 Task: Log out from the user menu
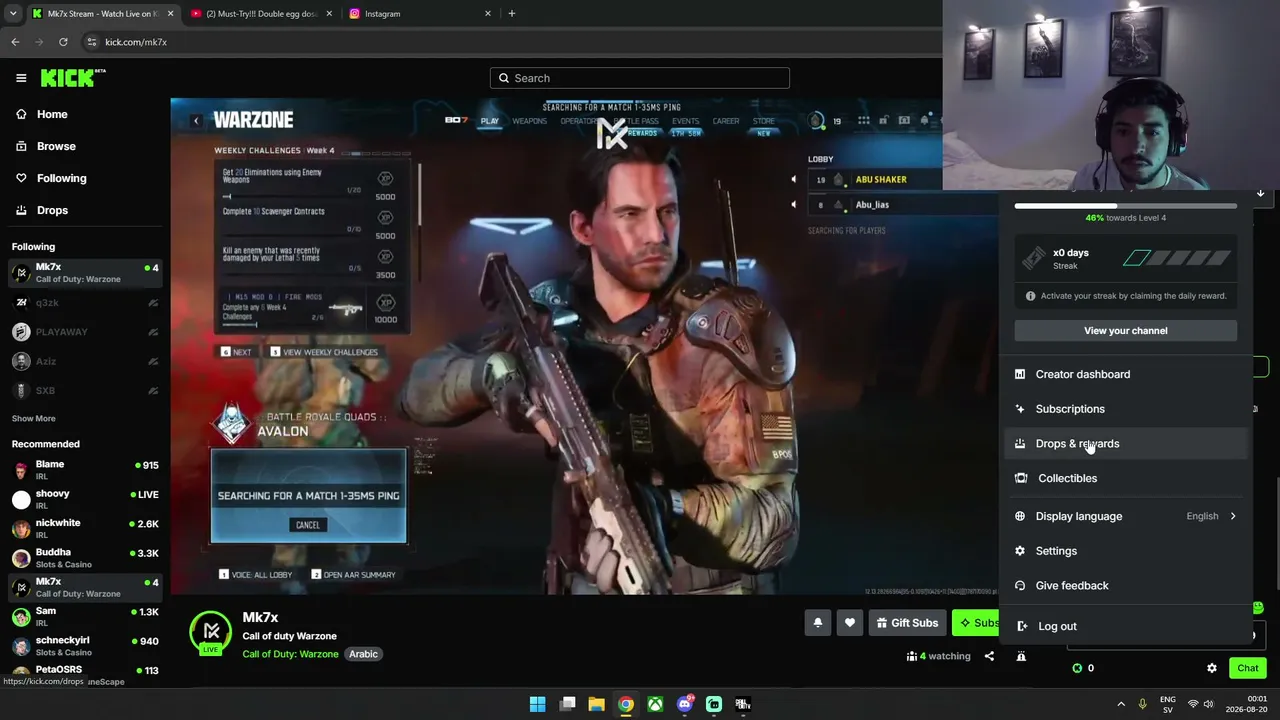pyautogui.click(x=1126, y=626)
